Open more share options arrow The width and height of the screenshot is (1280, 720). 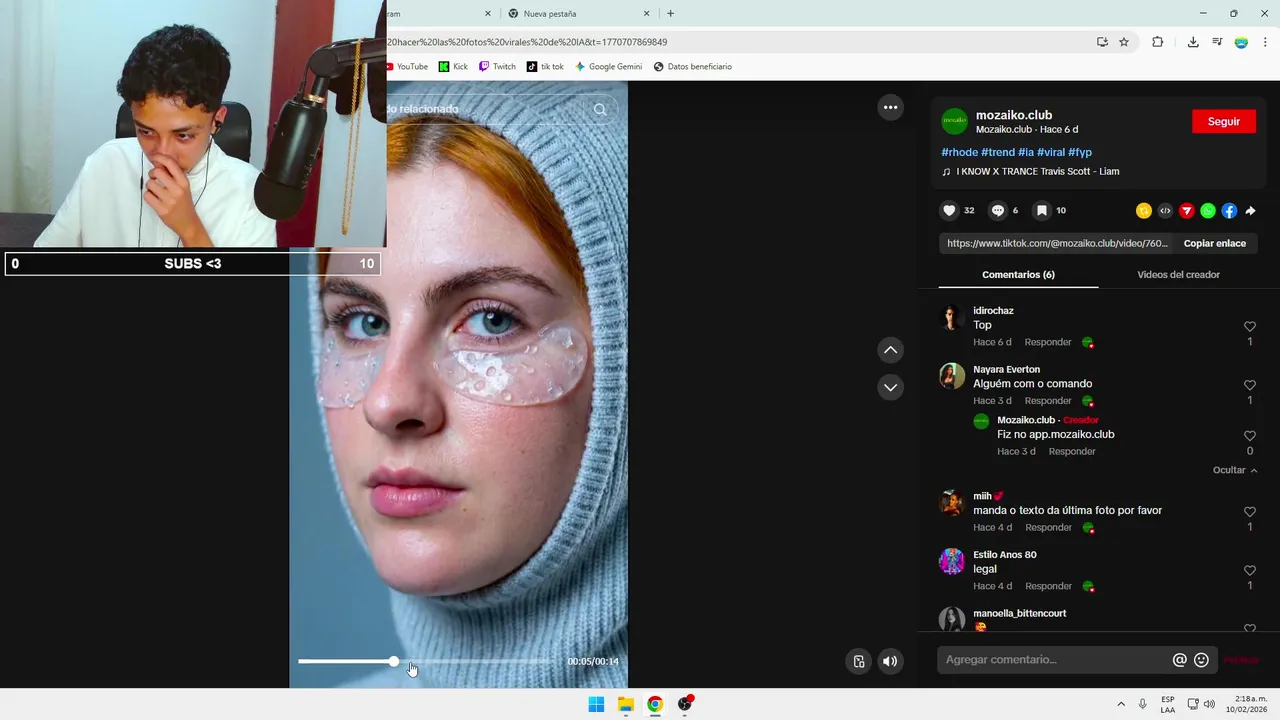[x=1250, y=211]
